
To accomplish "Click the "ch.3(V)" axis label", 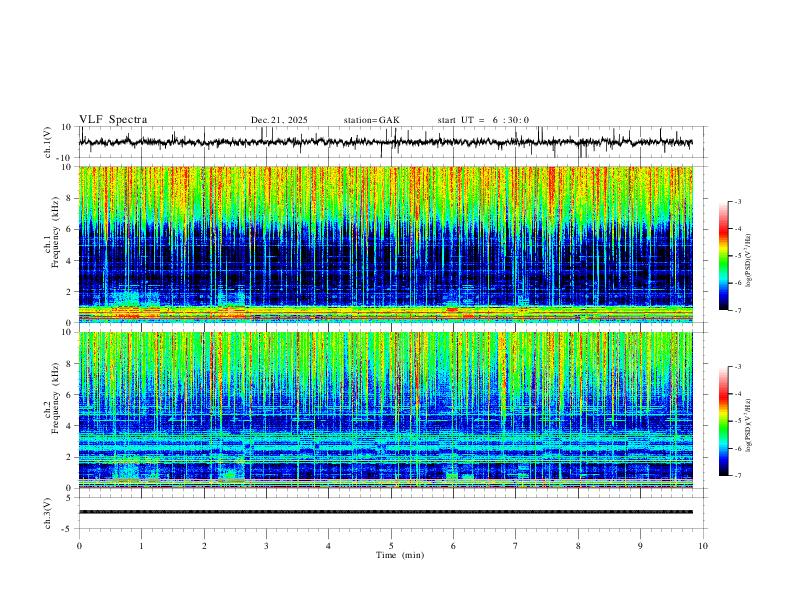I will (48, 513).
